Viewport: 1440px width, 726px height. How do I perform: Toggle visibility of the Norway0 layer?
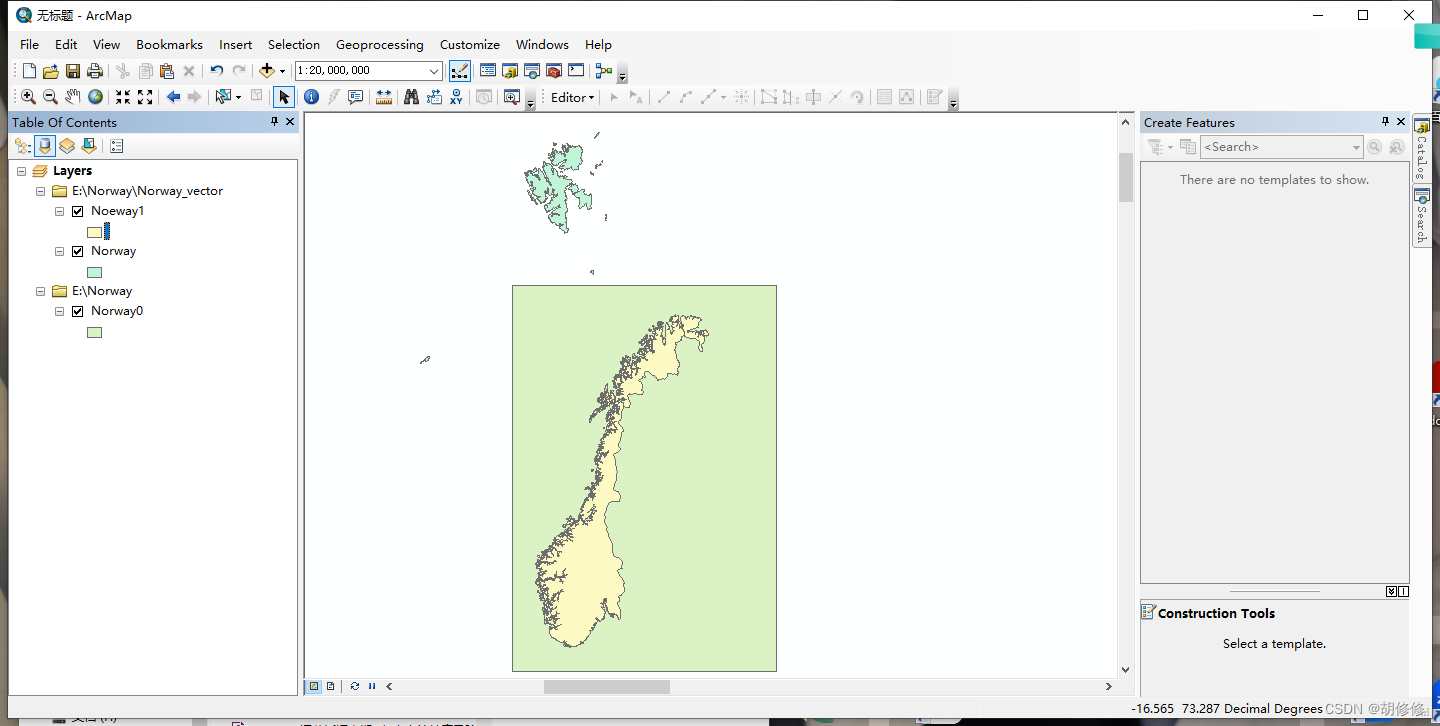pos(78,311)
